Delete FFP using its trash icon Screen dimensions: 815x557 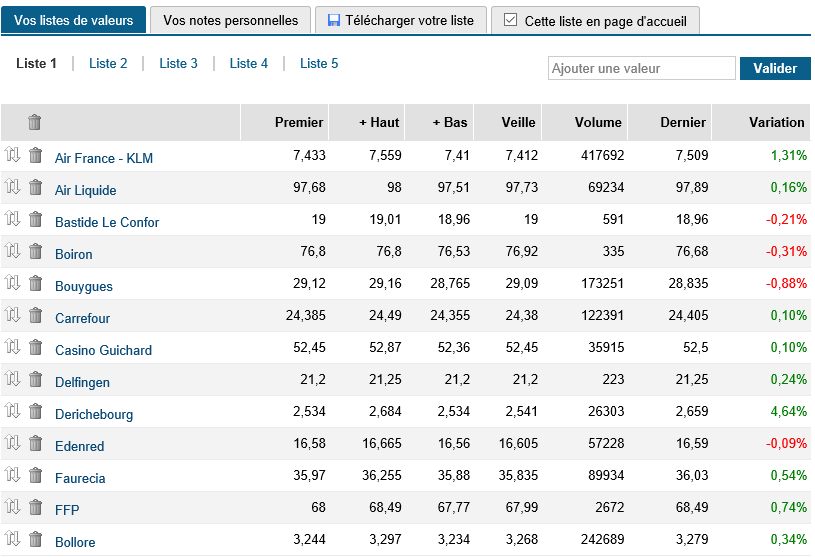35,507
